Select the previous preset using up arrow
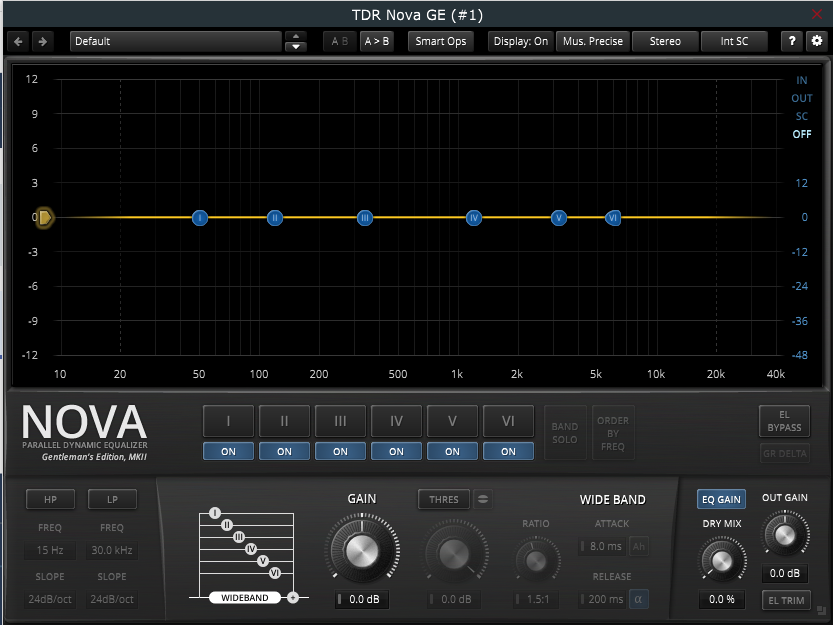 click(x=296, y=36)
